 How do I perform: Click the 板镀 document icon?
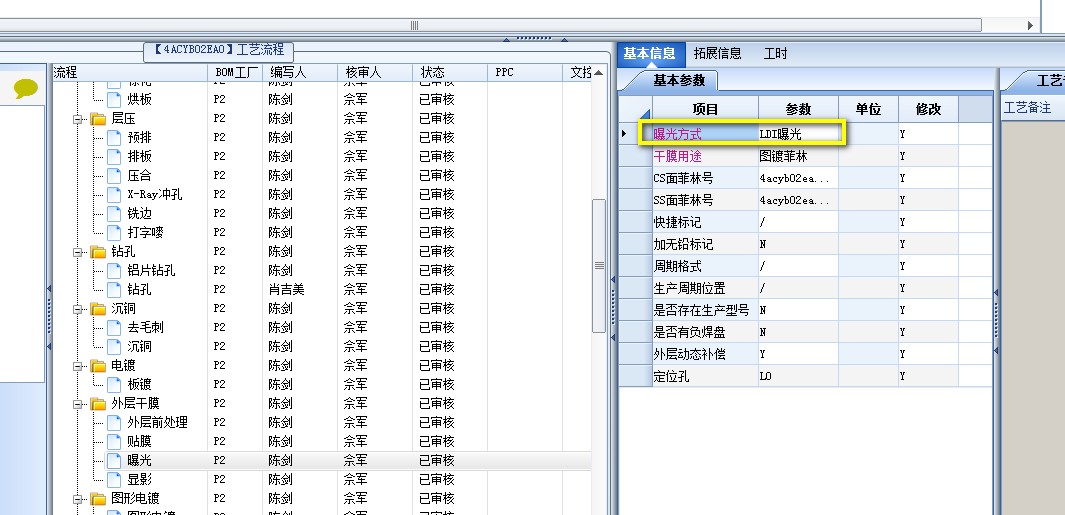coord(114,385)
